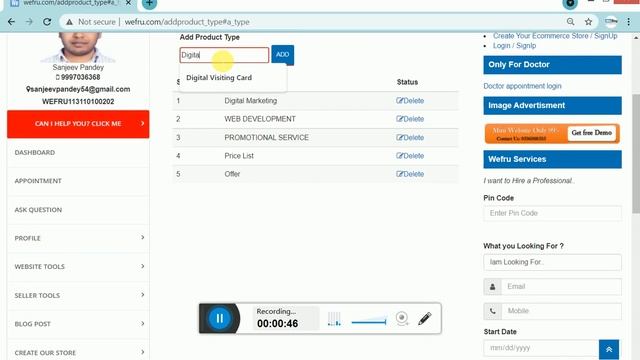Open the zoom magnifier icon in address bar
Image resolution: width=640 pixels, height=360 pixels.
(x=570, y=22)
